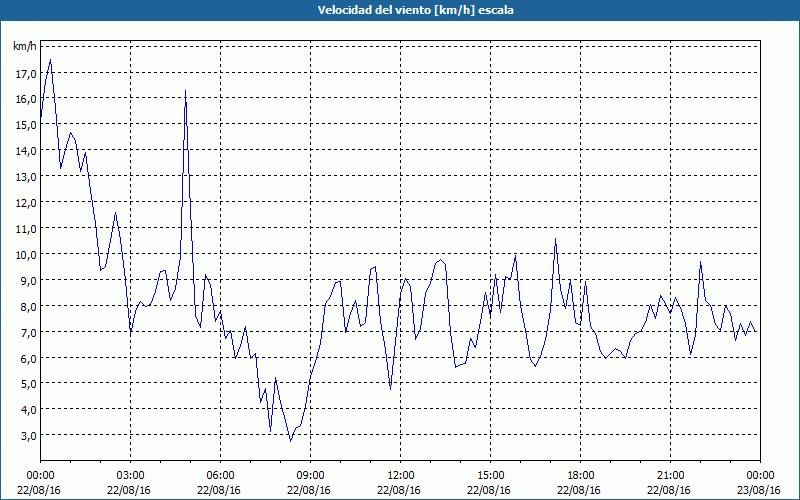Click the lowest trough of the line after 08:00
Viewport: 800px width, 500px height.
[x=290, y=441]
